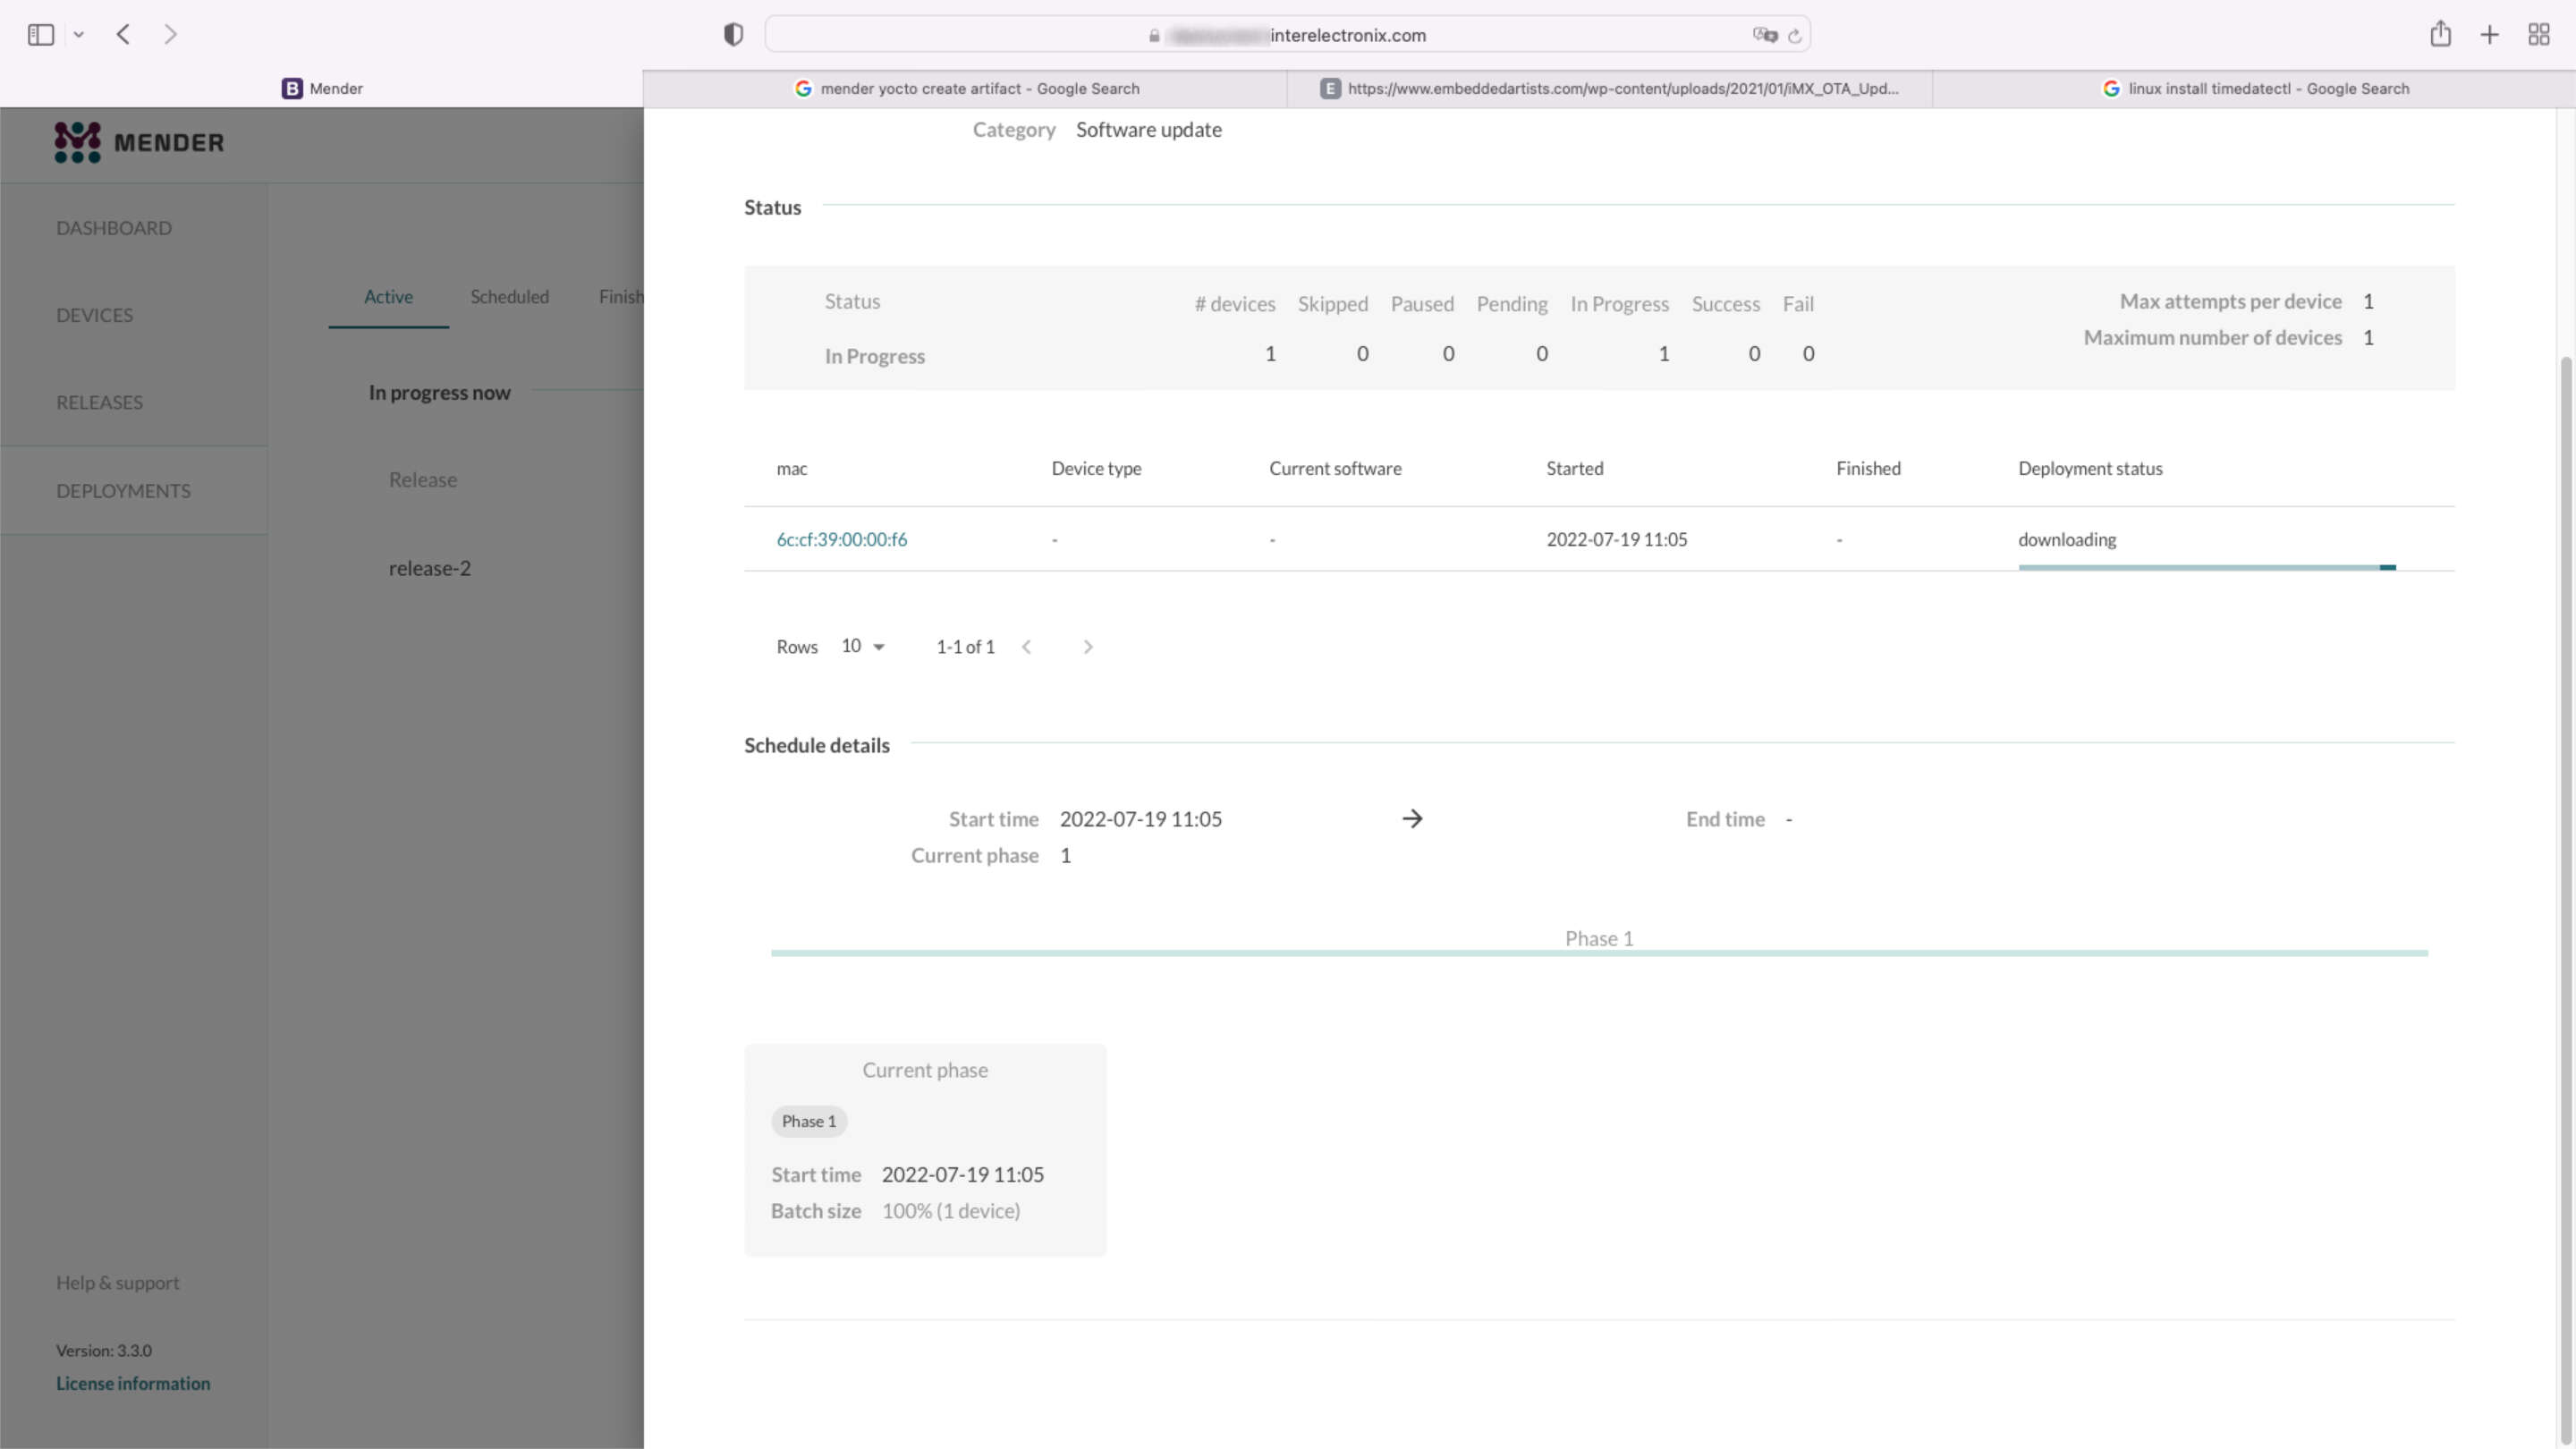Click browser history forward arrow

(170, 34)
